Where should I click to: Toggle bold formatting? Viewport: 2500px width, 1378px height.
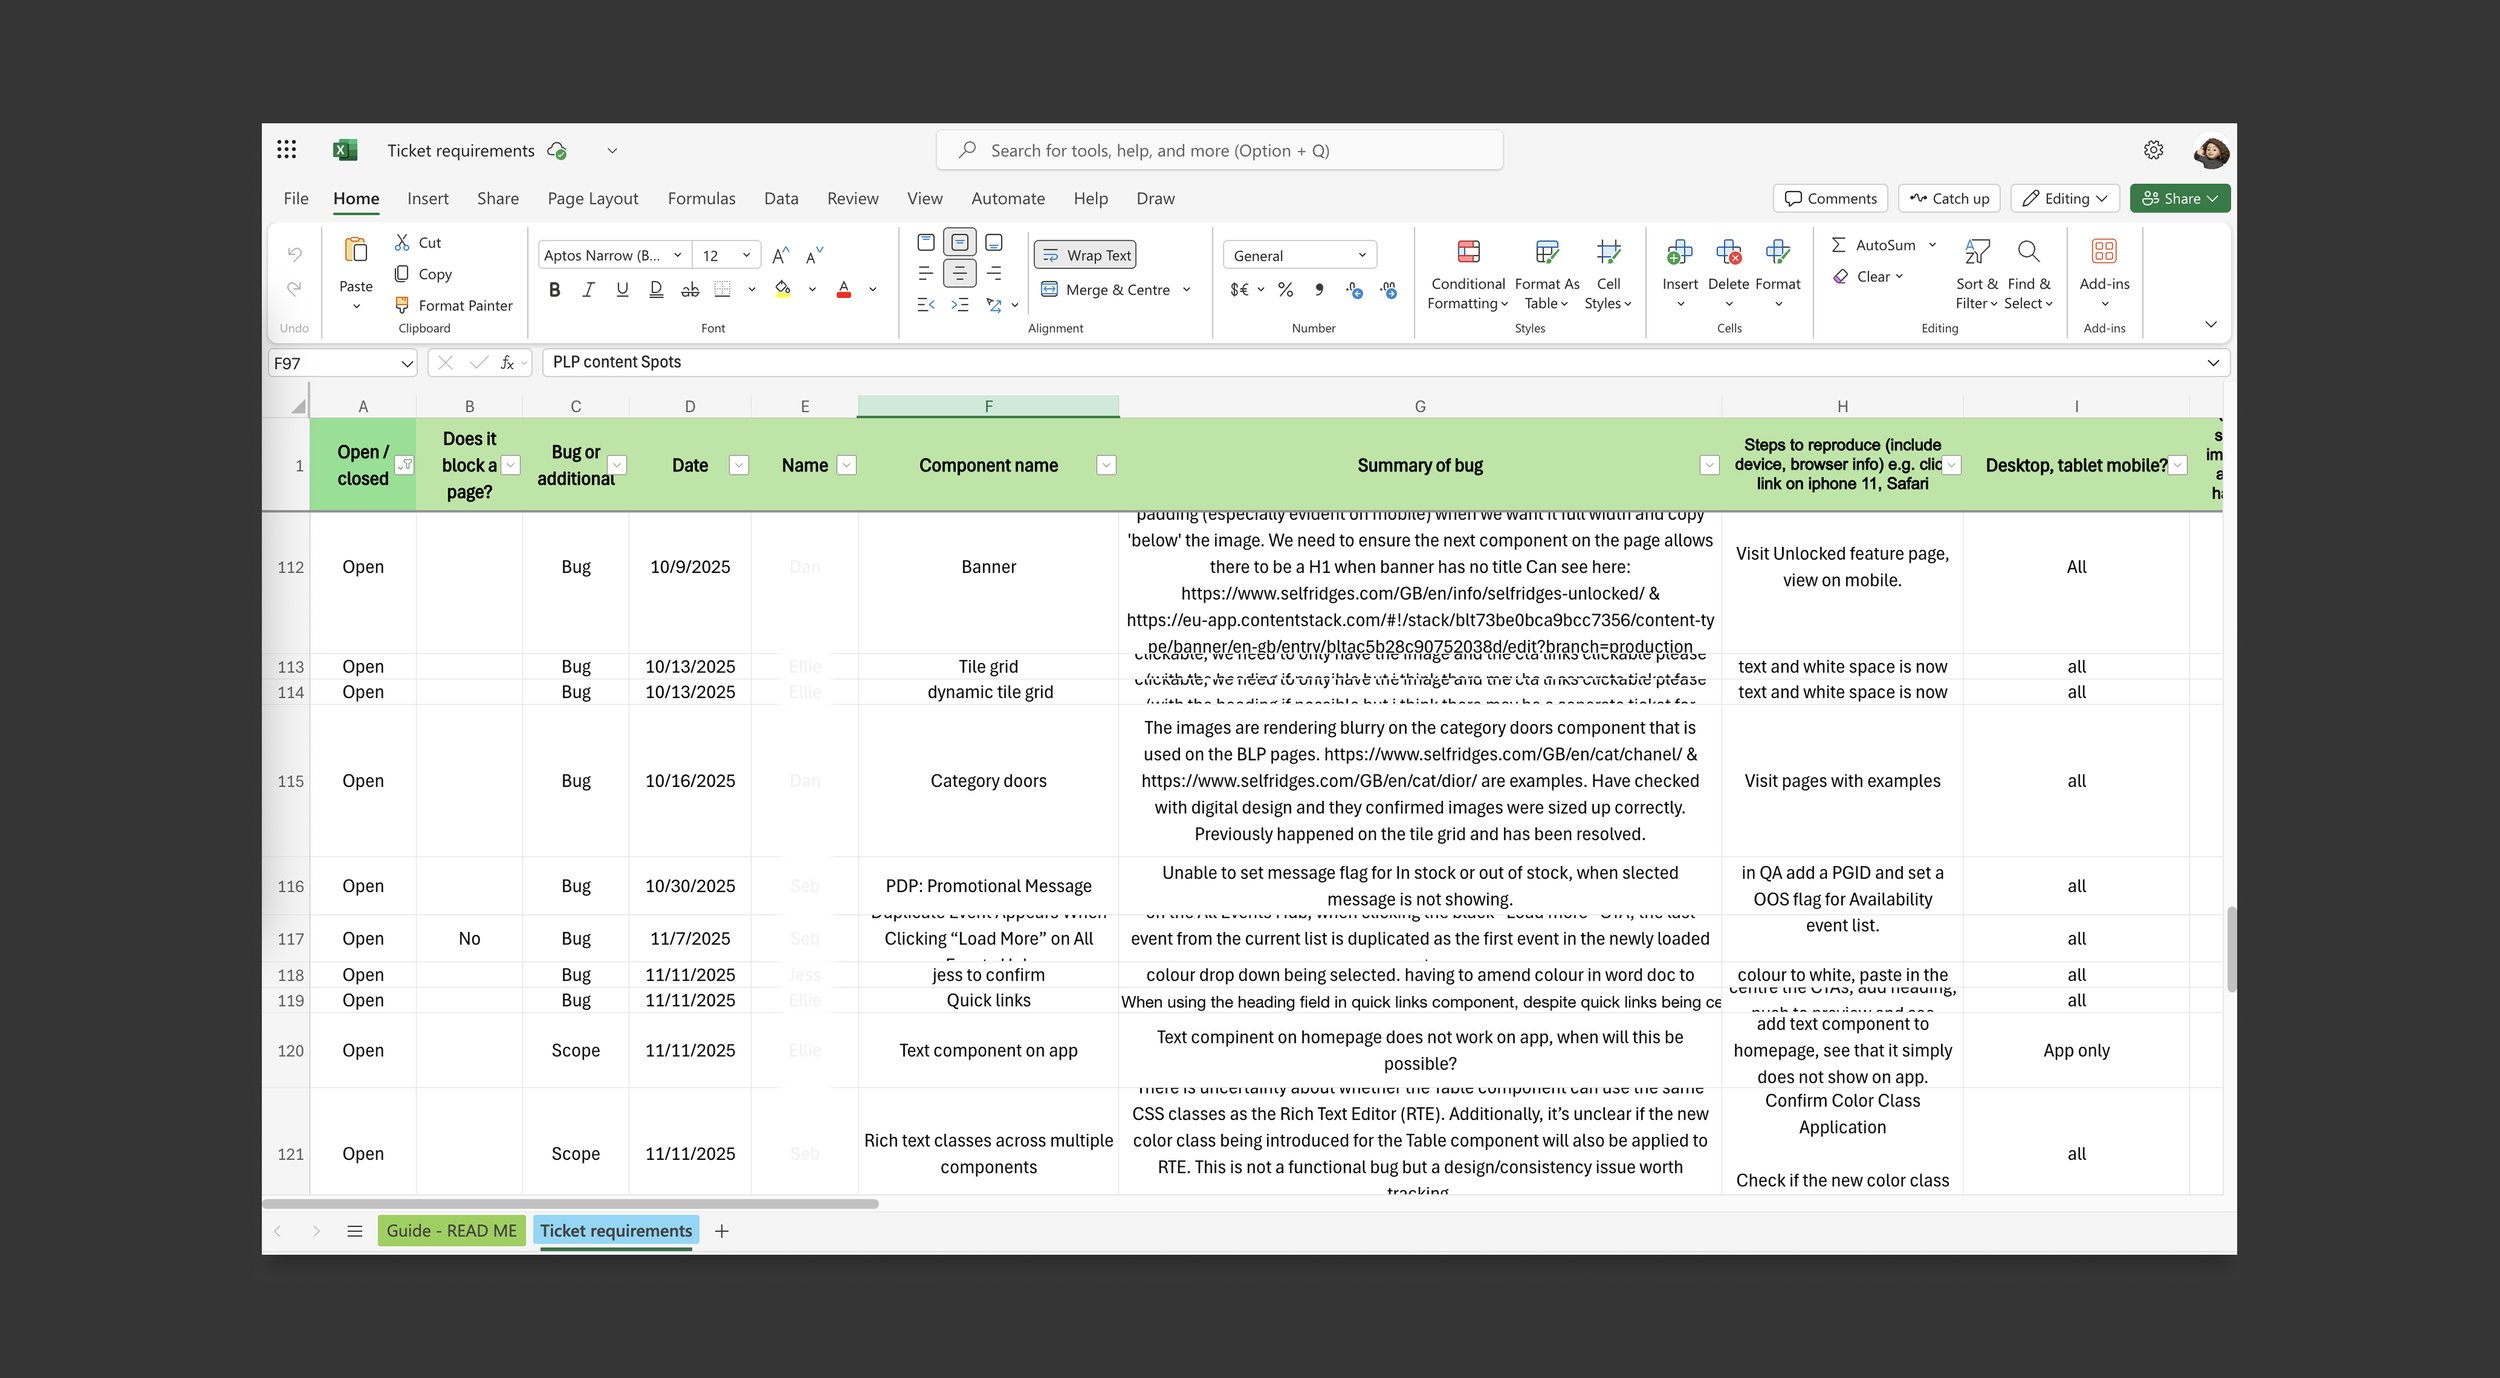(554, 289)
